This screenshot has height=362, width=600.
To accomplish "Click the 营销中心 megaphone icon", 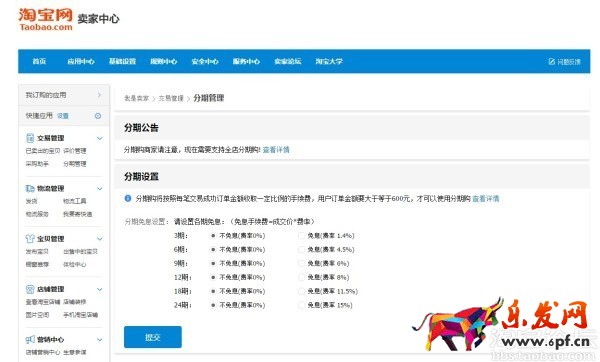I will click(x=30, y=339).
